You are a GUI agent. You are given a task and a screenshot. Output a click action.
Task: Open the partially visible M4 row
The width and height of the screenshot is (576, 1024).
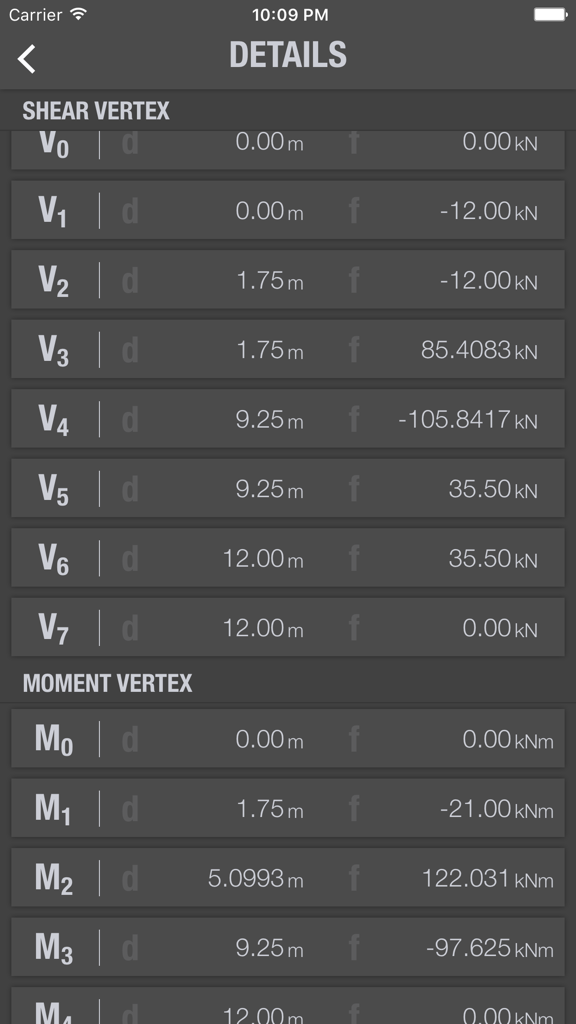[x=288, y=1012]
